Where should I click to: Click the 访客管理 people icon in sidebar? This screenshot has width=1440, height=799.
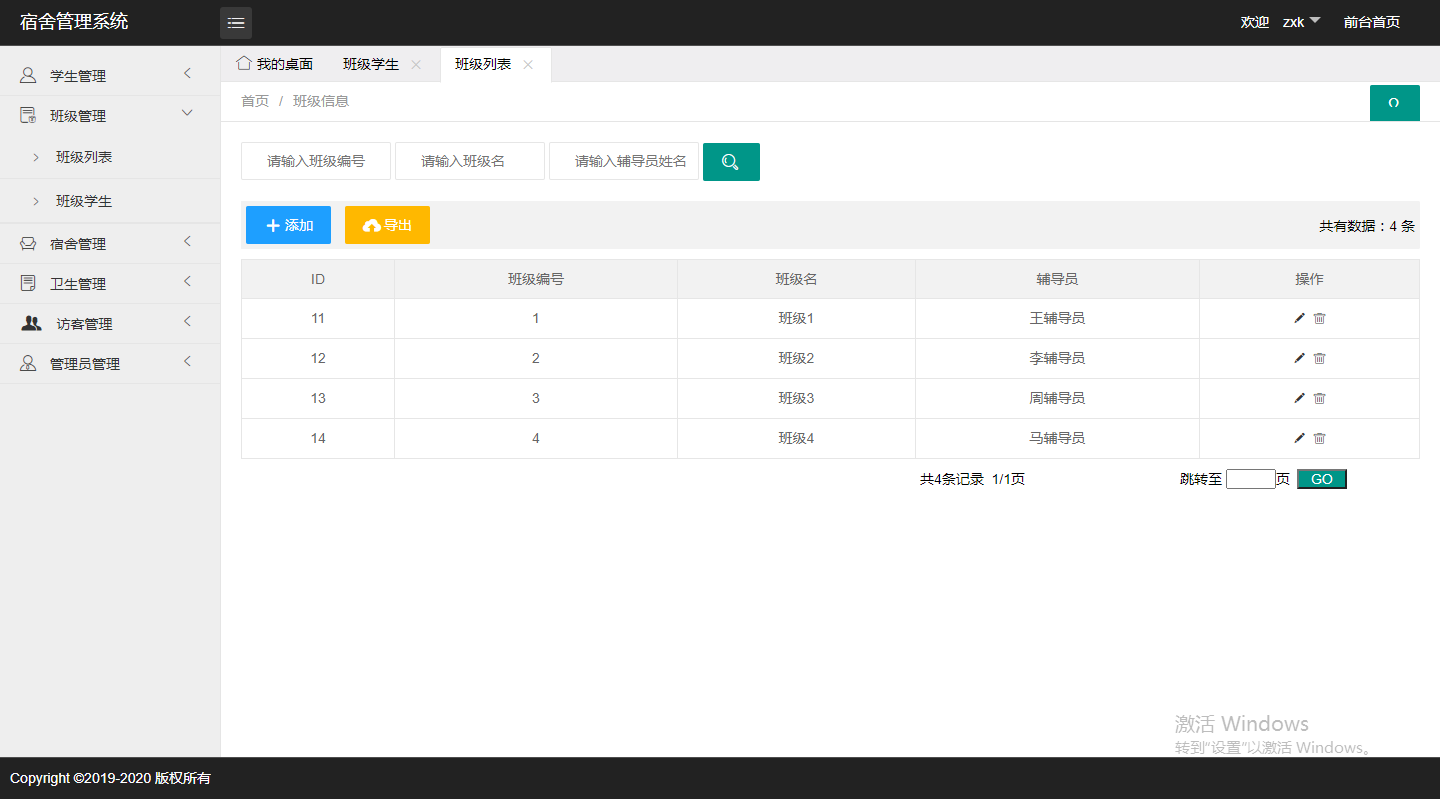[x=32, y=323]
